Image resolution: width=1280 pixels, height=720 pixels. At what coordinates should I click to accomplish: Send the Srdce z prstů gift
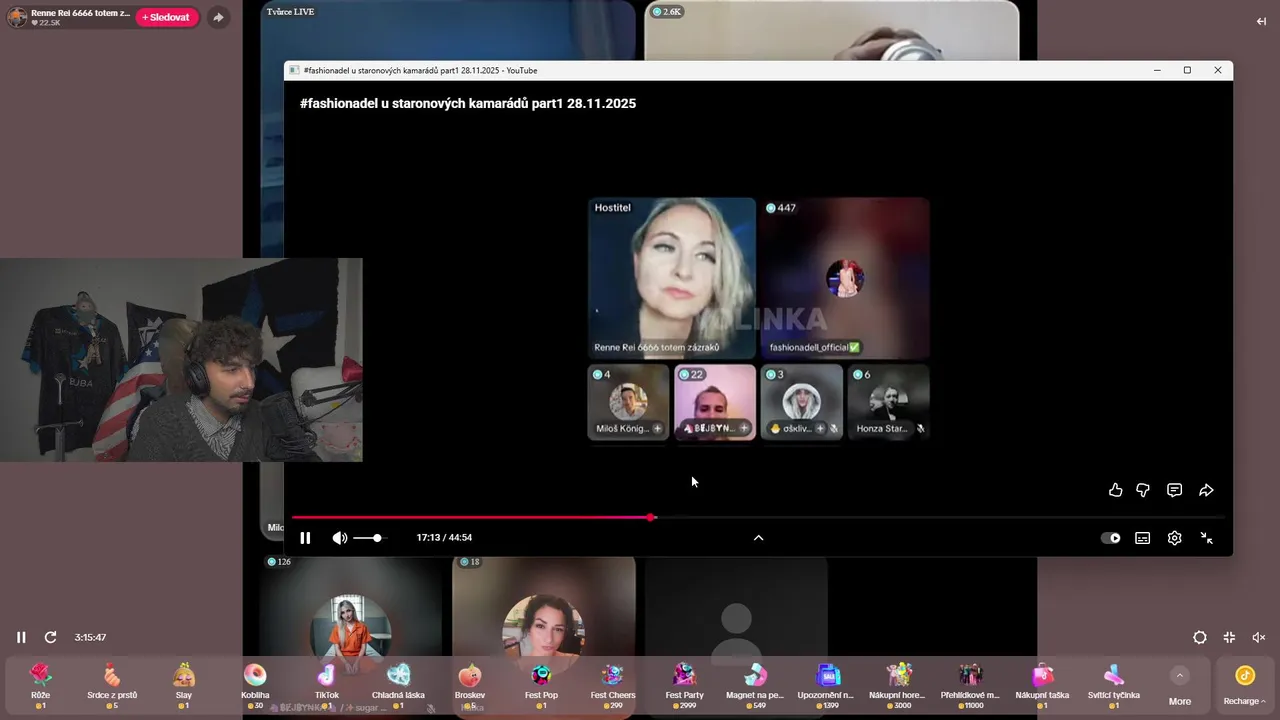112,685
